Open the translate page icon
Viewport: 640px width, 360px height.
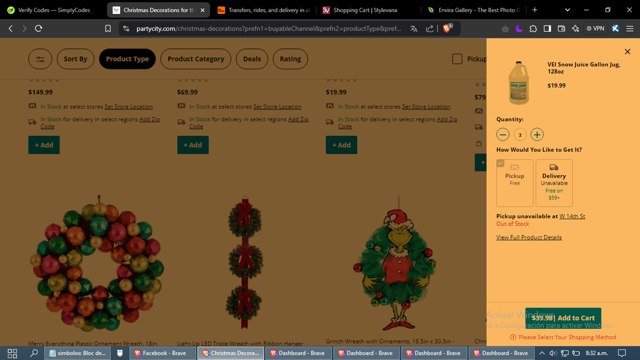point(414,29)
